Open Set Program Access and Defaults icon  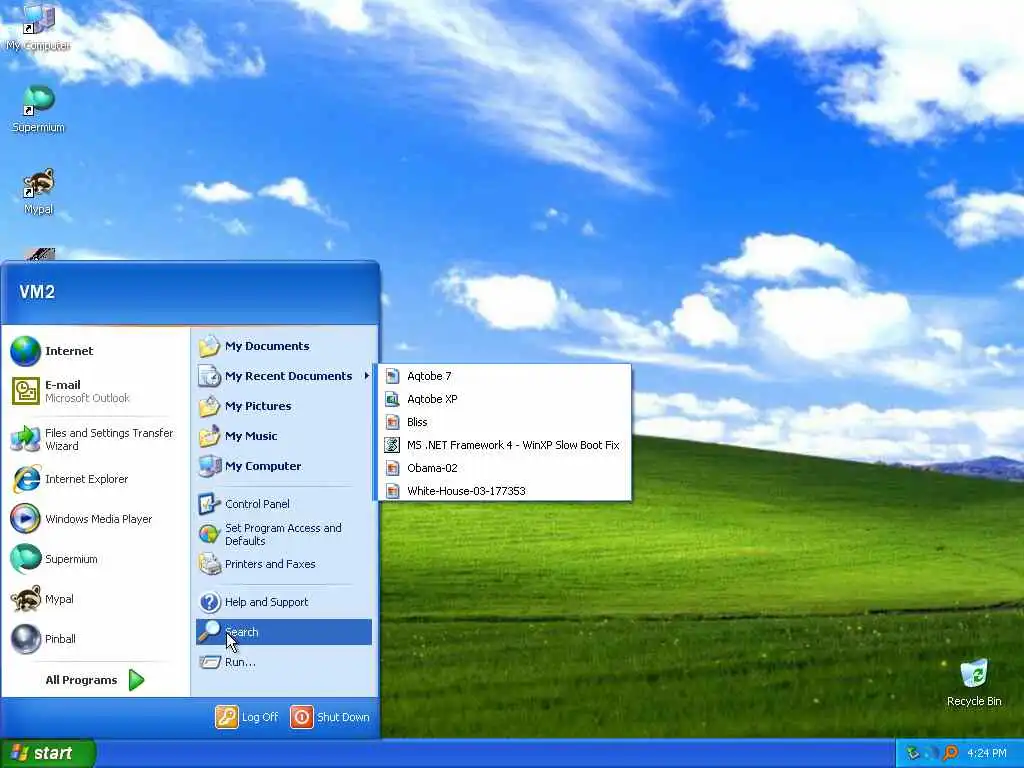[x=210, y=534]
